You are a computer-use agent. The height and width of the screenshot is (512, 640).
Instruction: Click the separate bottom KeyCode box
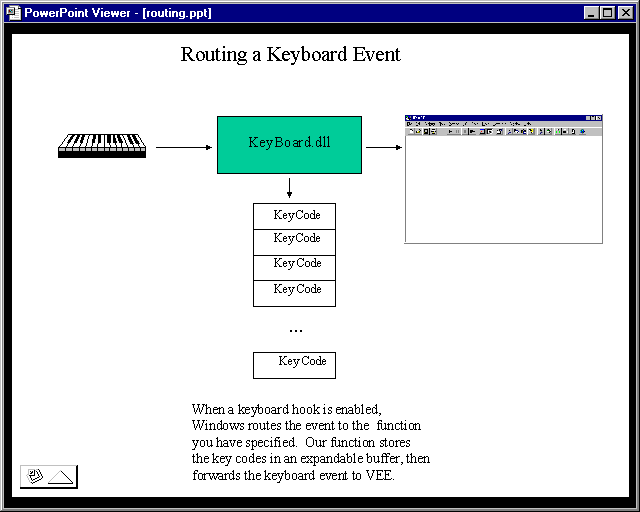click(294, 365)
